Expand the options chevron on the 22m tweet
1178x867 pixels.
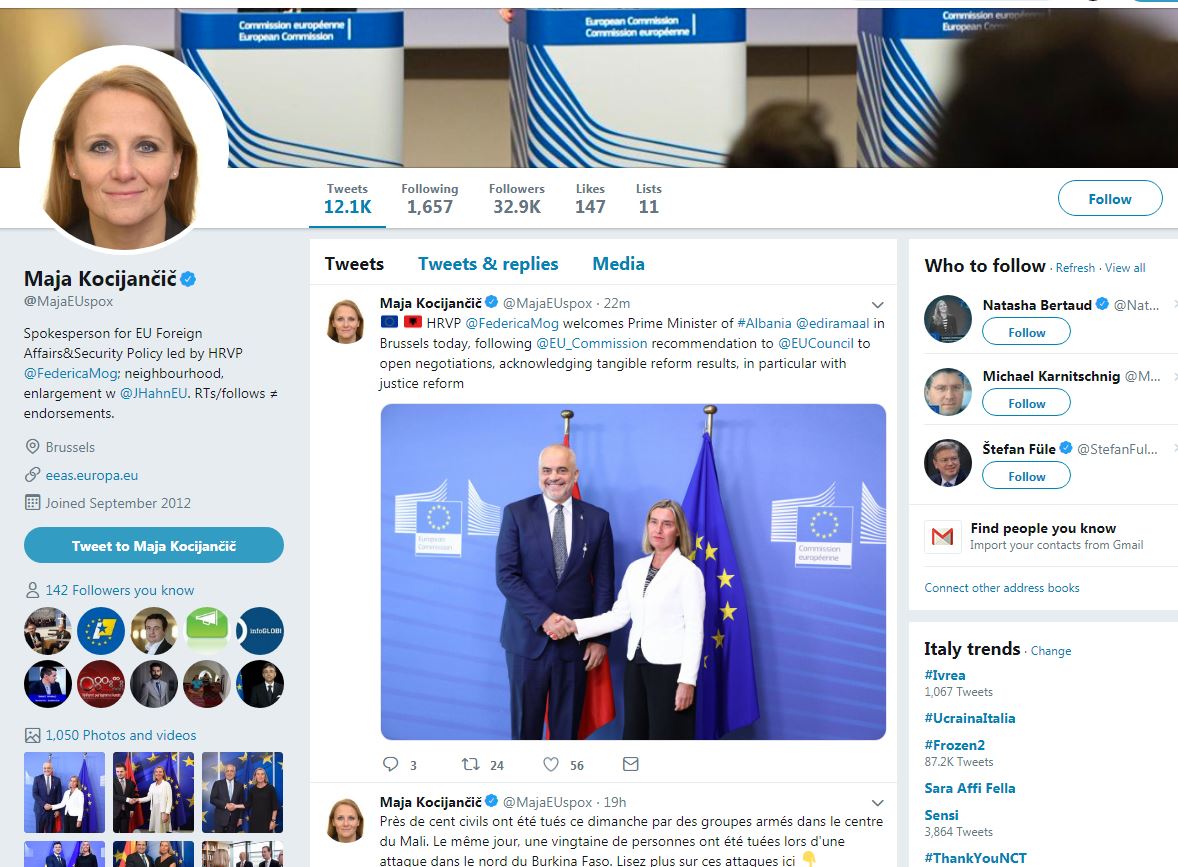pos(877,304)
